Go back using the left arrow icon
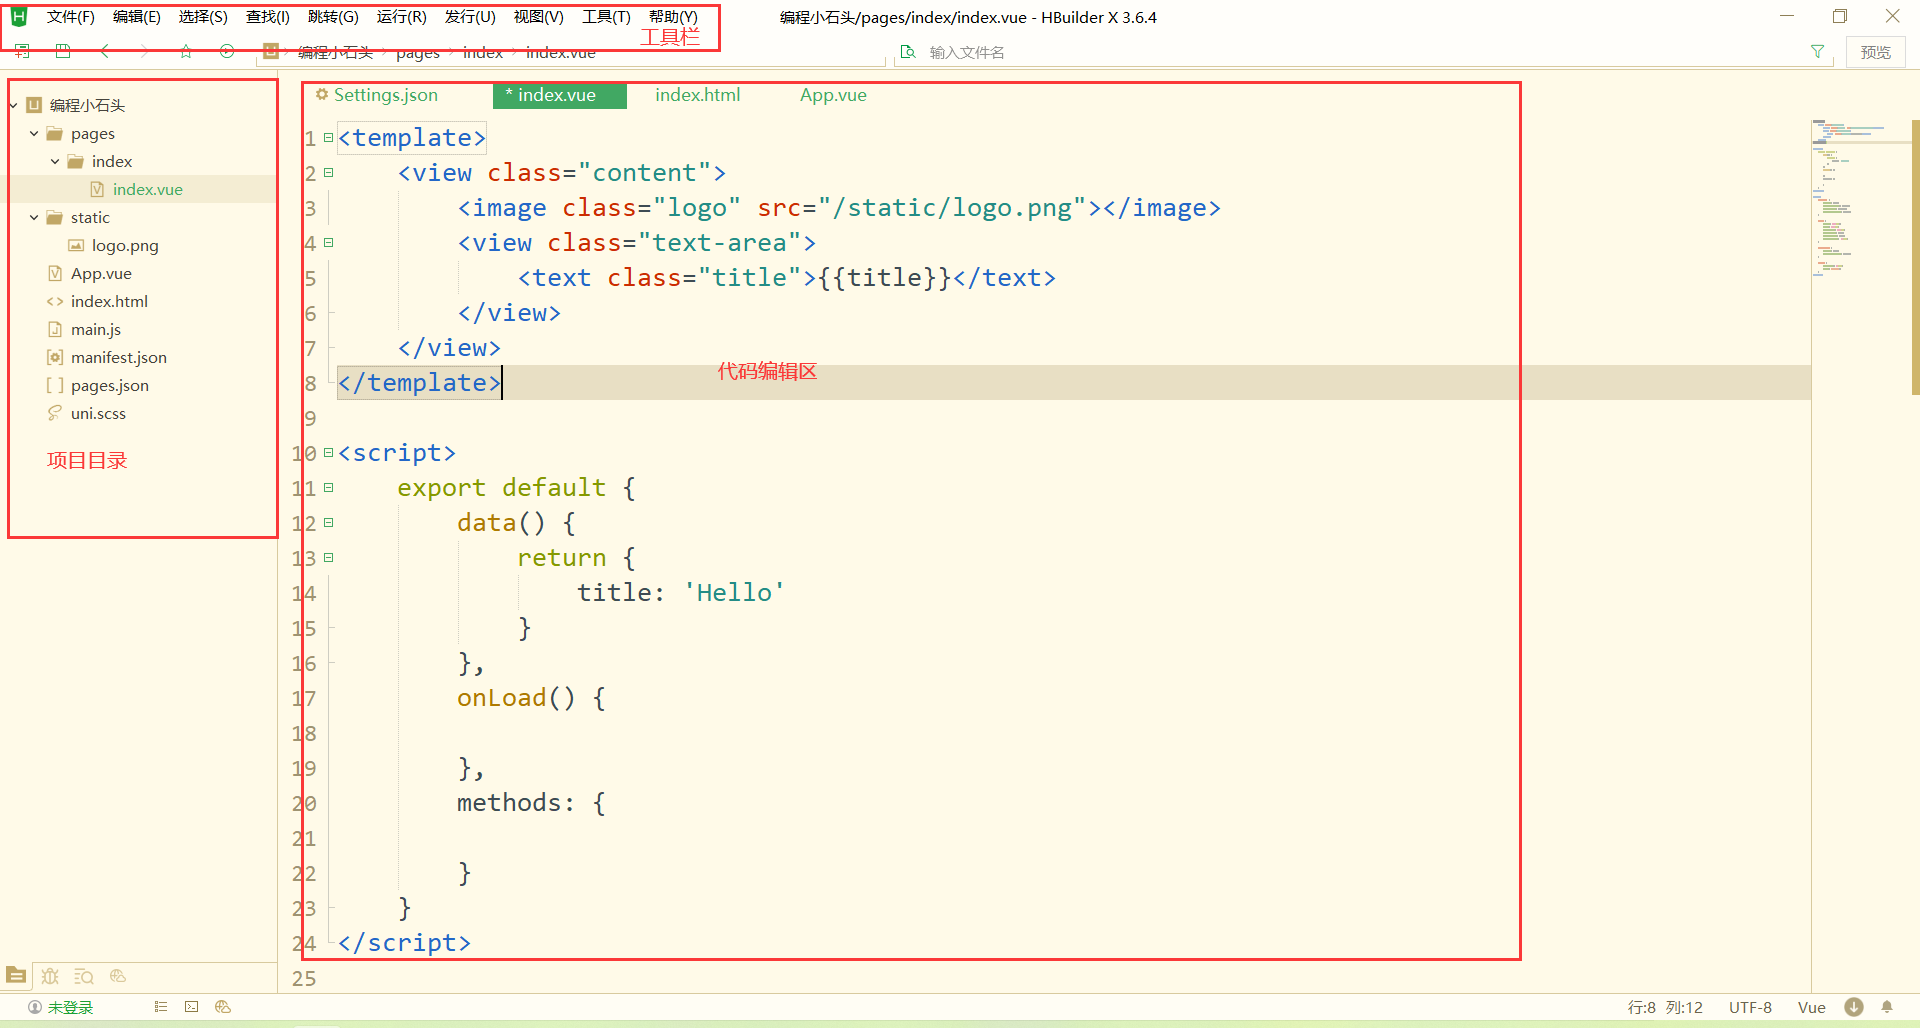The image size is (1920, 1028). point(105,51)
